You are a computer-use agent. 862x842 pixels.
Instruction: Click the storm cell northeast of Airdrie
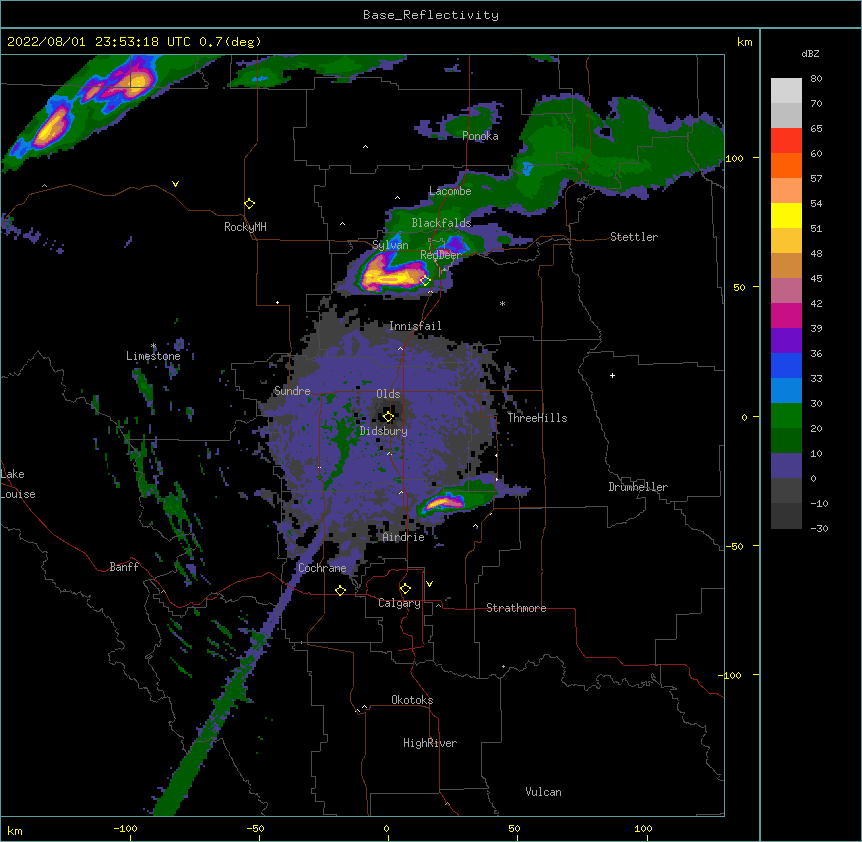coord(444,502)
